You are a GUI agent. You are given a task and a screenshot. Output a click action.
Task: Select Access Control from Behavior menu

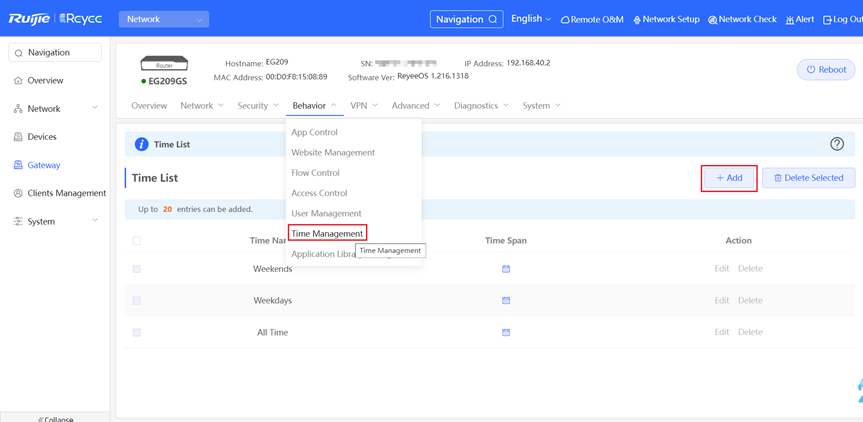coord(319,193)
